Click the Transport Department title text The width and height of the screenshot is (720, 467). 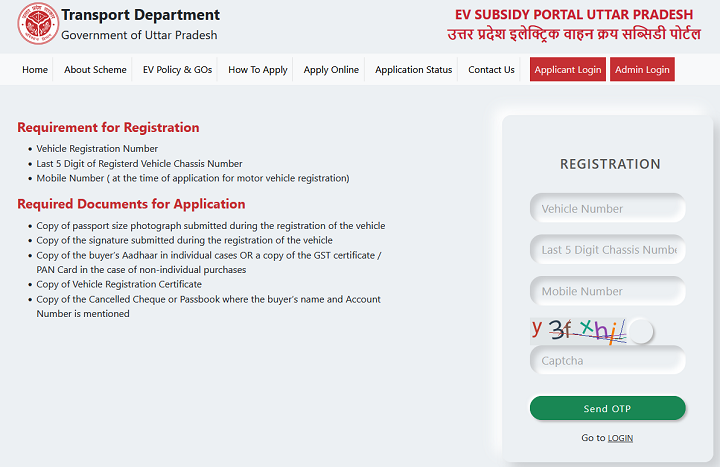pos(141,15)
